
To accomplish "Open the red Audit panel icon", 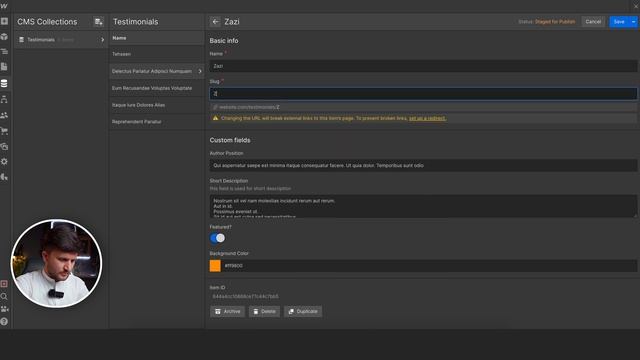I will tap(4, 284).
